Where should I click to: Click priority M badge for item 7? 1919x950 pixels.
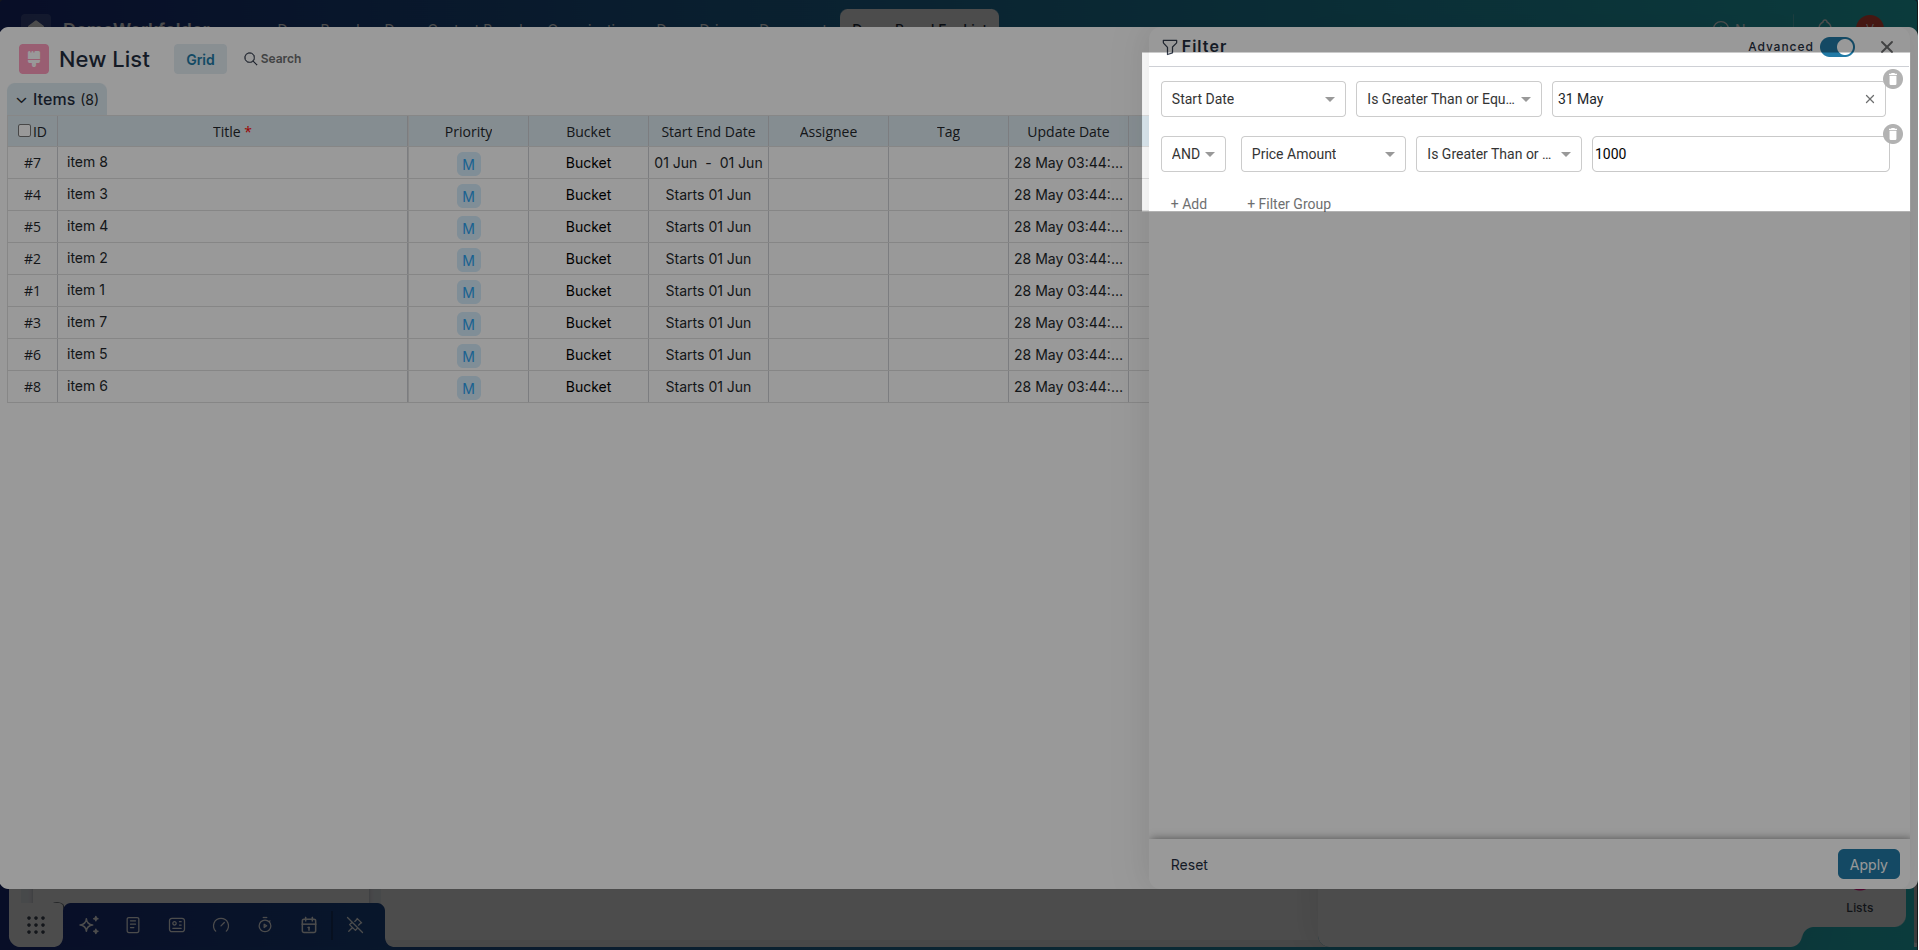468,324
